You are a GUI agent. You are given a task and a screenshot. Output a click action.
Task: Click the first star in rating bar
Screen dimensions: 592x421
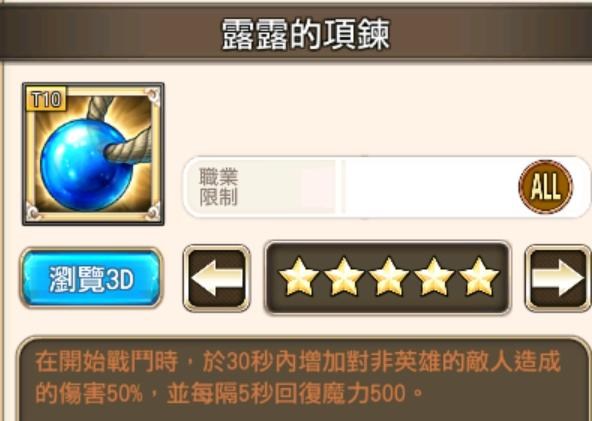(298, 277)
